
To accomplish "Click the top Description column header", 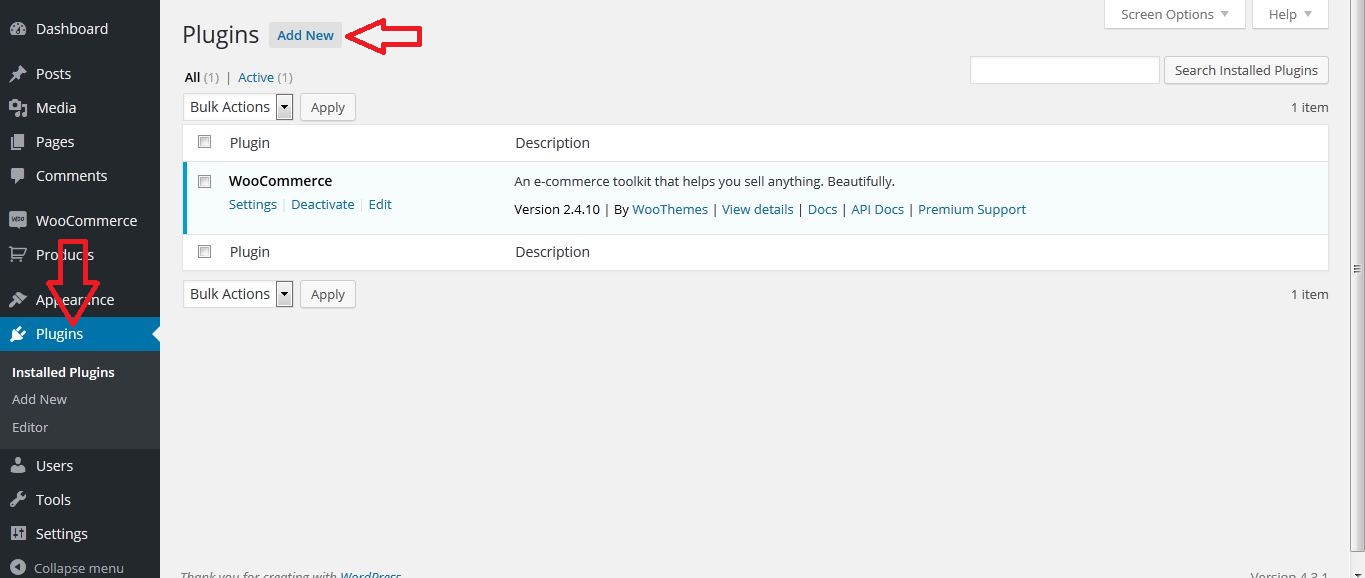I will (x=552, y=143).
